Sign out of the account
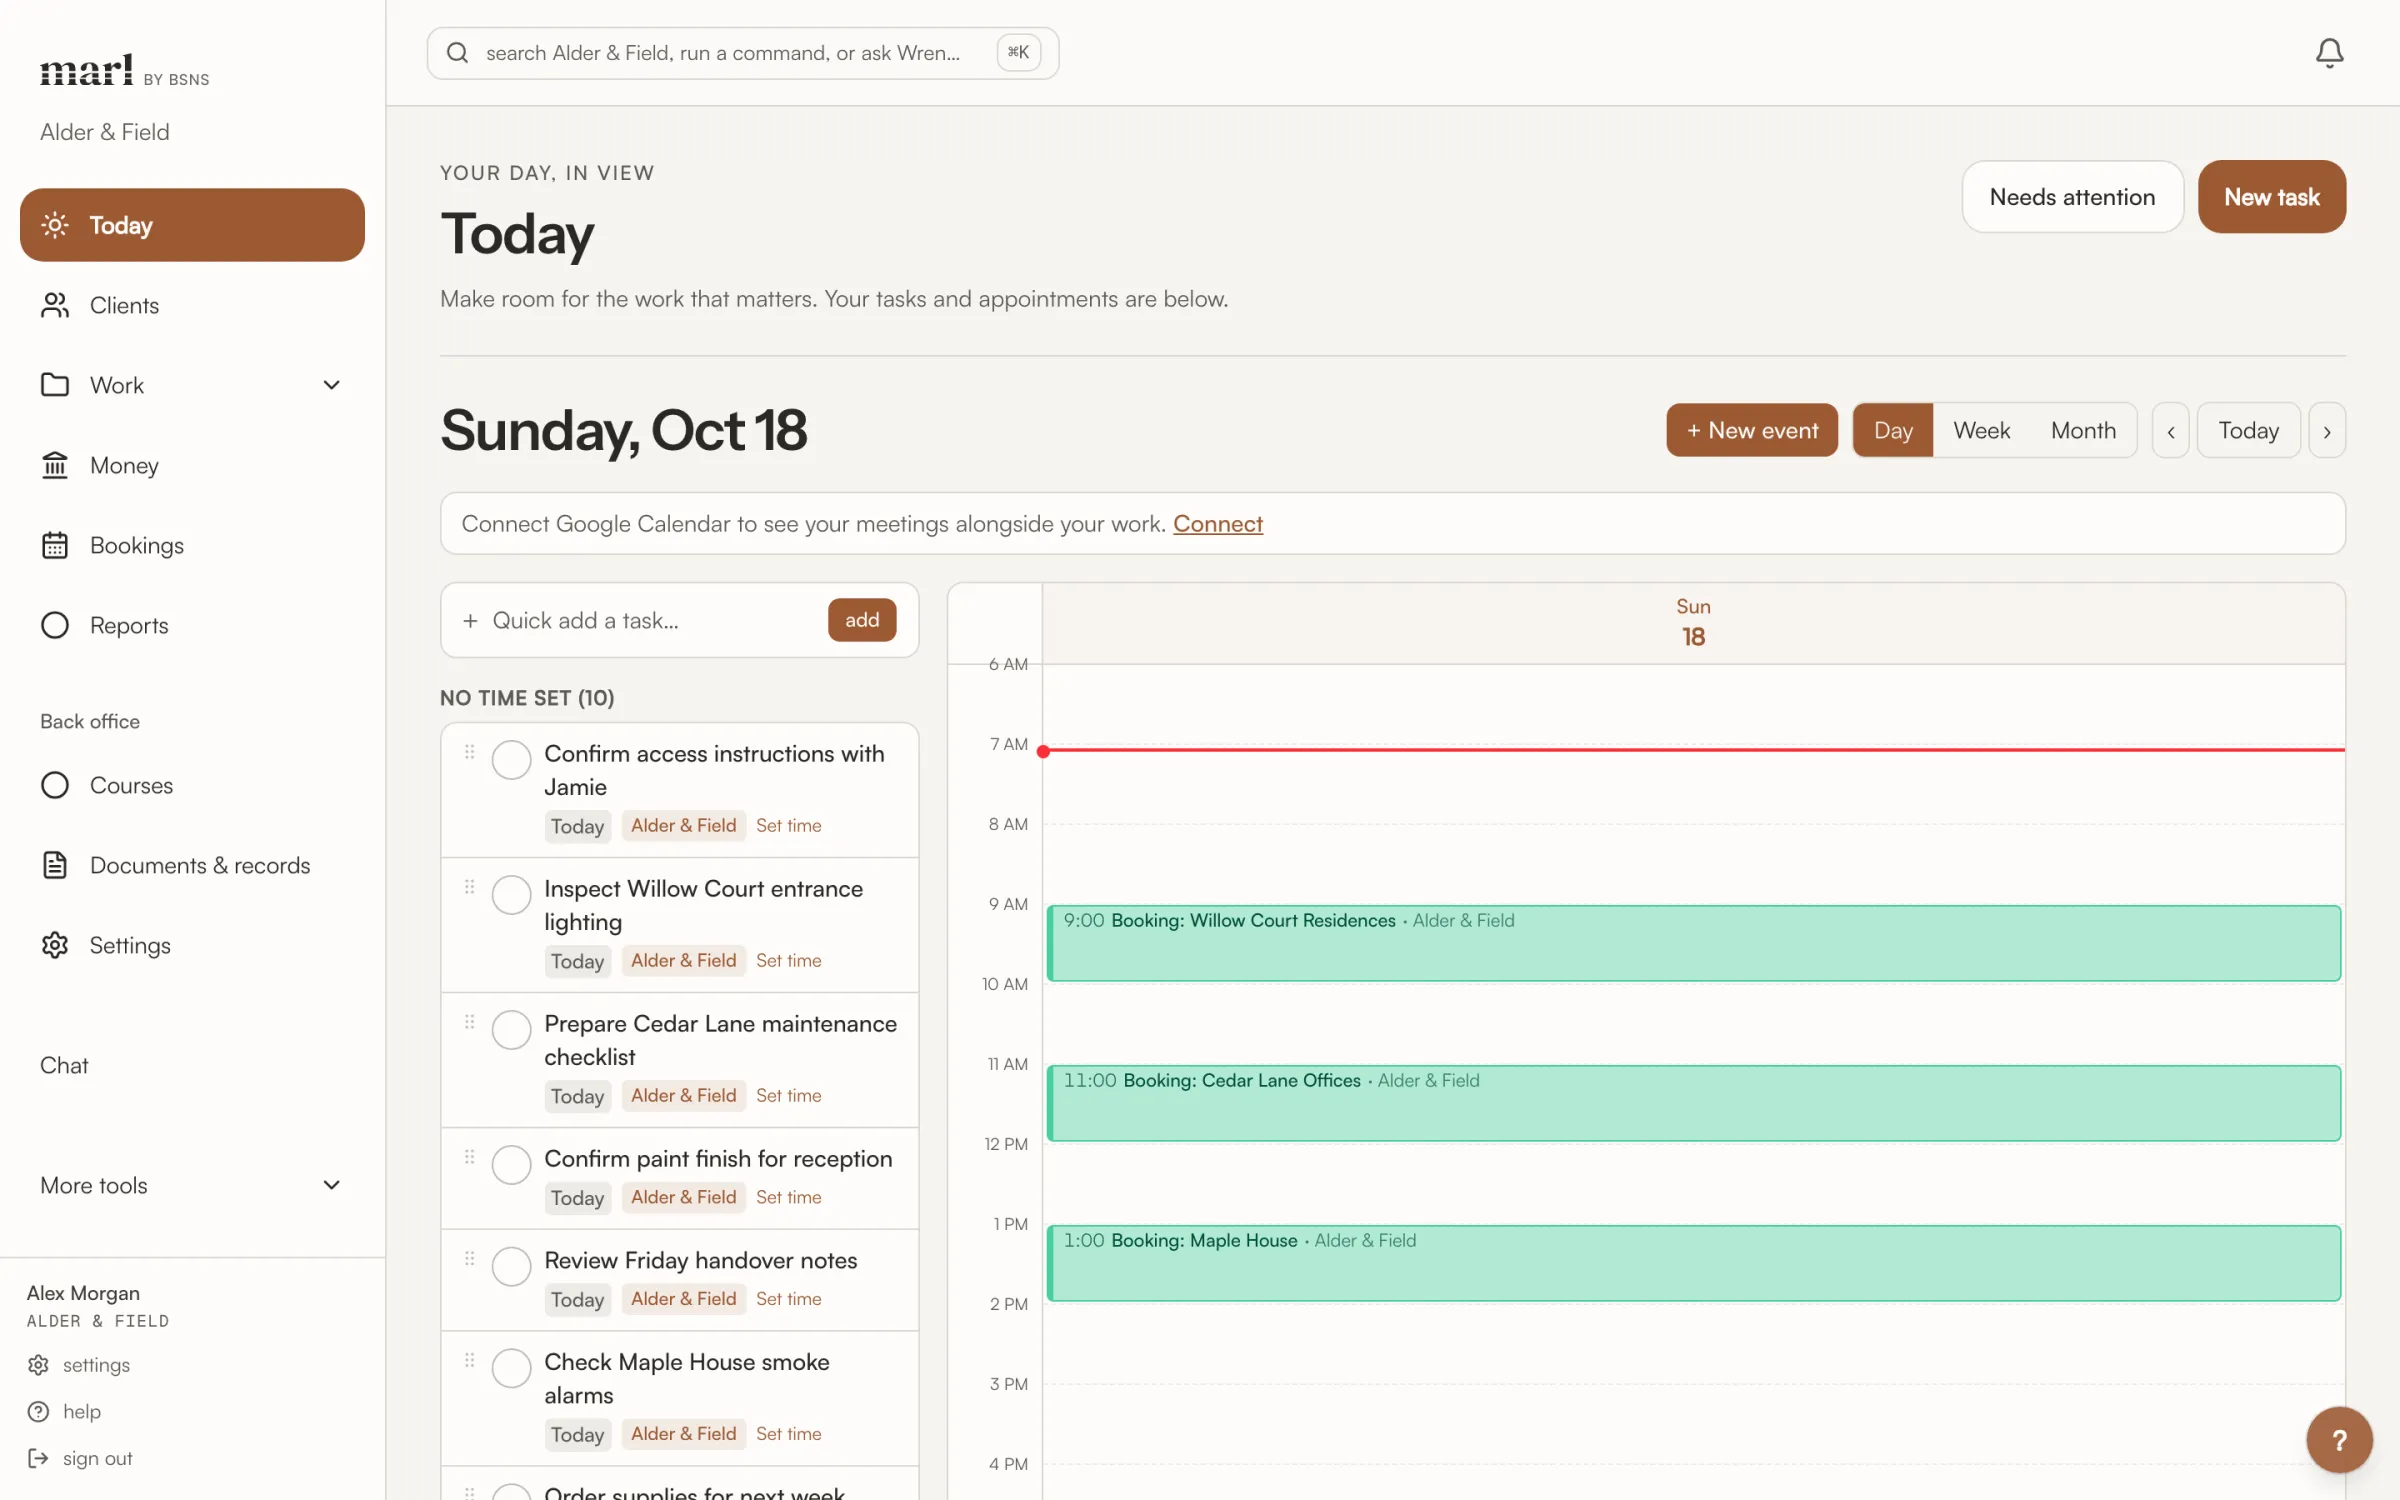This screenshot has height=1500, width=2400. coord(80,1458)
